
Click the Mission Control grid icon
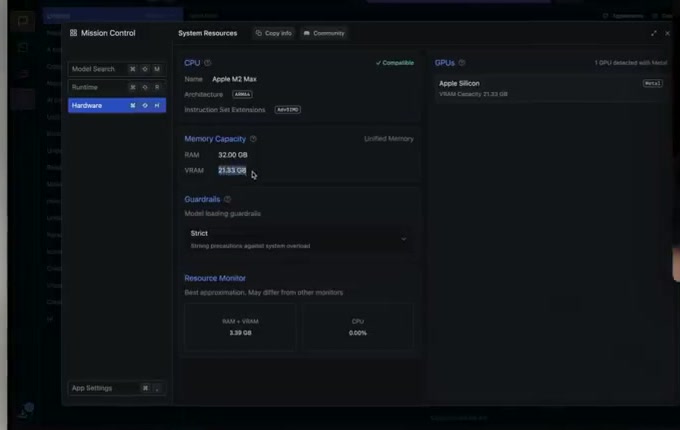(73, 33)
